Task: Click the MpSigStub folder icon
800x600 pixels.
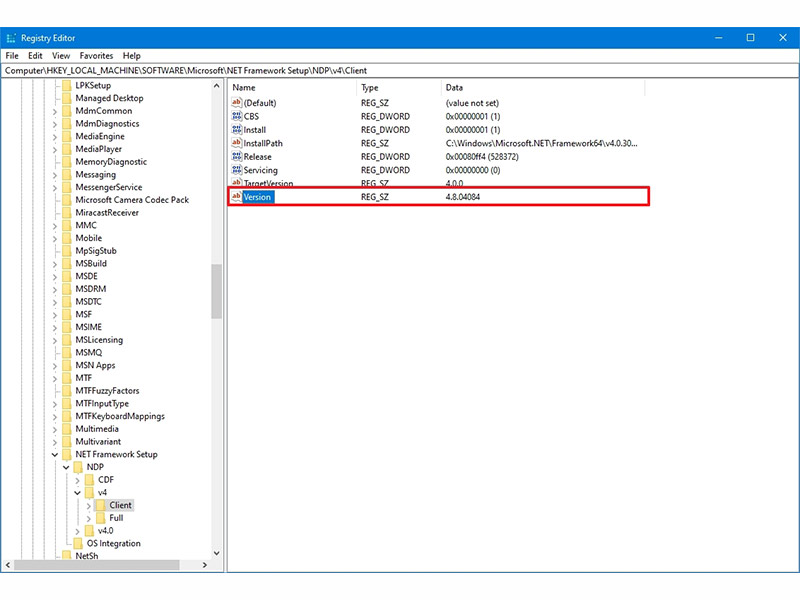Action: (x=67, y=251)
